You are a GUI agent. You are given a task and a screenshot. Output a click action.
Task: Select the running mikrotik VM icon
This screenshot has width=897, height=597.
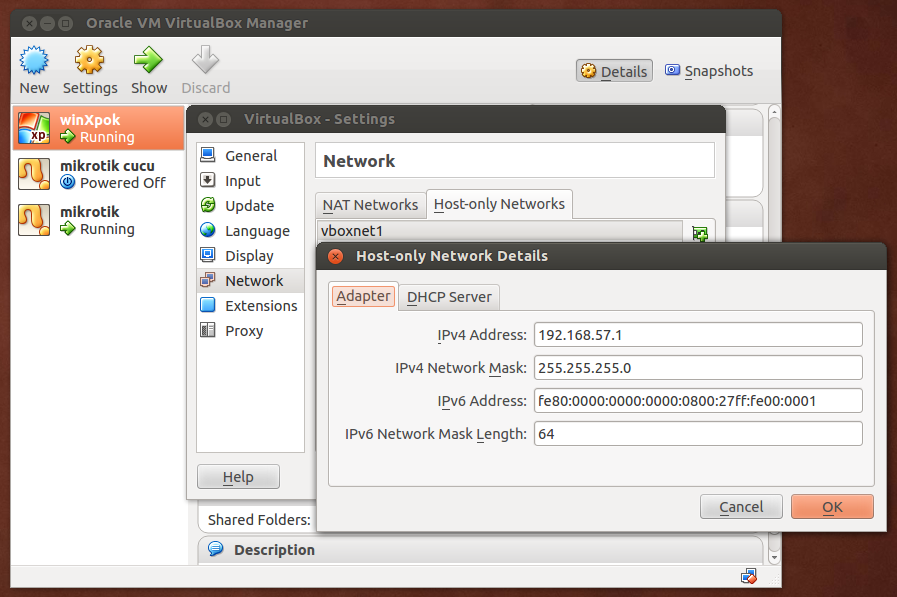click(x=34, y=220)
